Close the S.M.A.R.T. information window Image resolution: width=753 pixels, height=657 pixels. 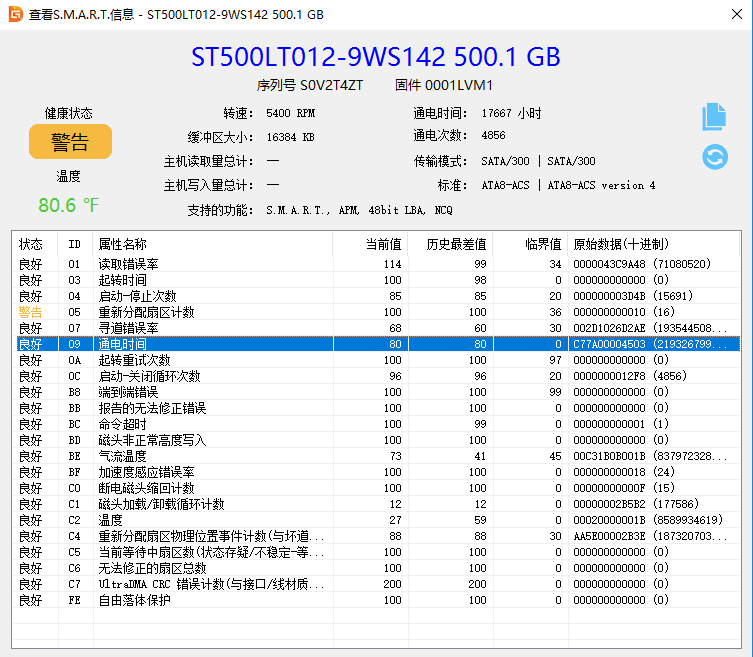(737, 14)
